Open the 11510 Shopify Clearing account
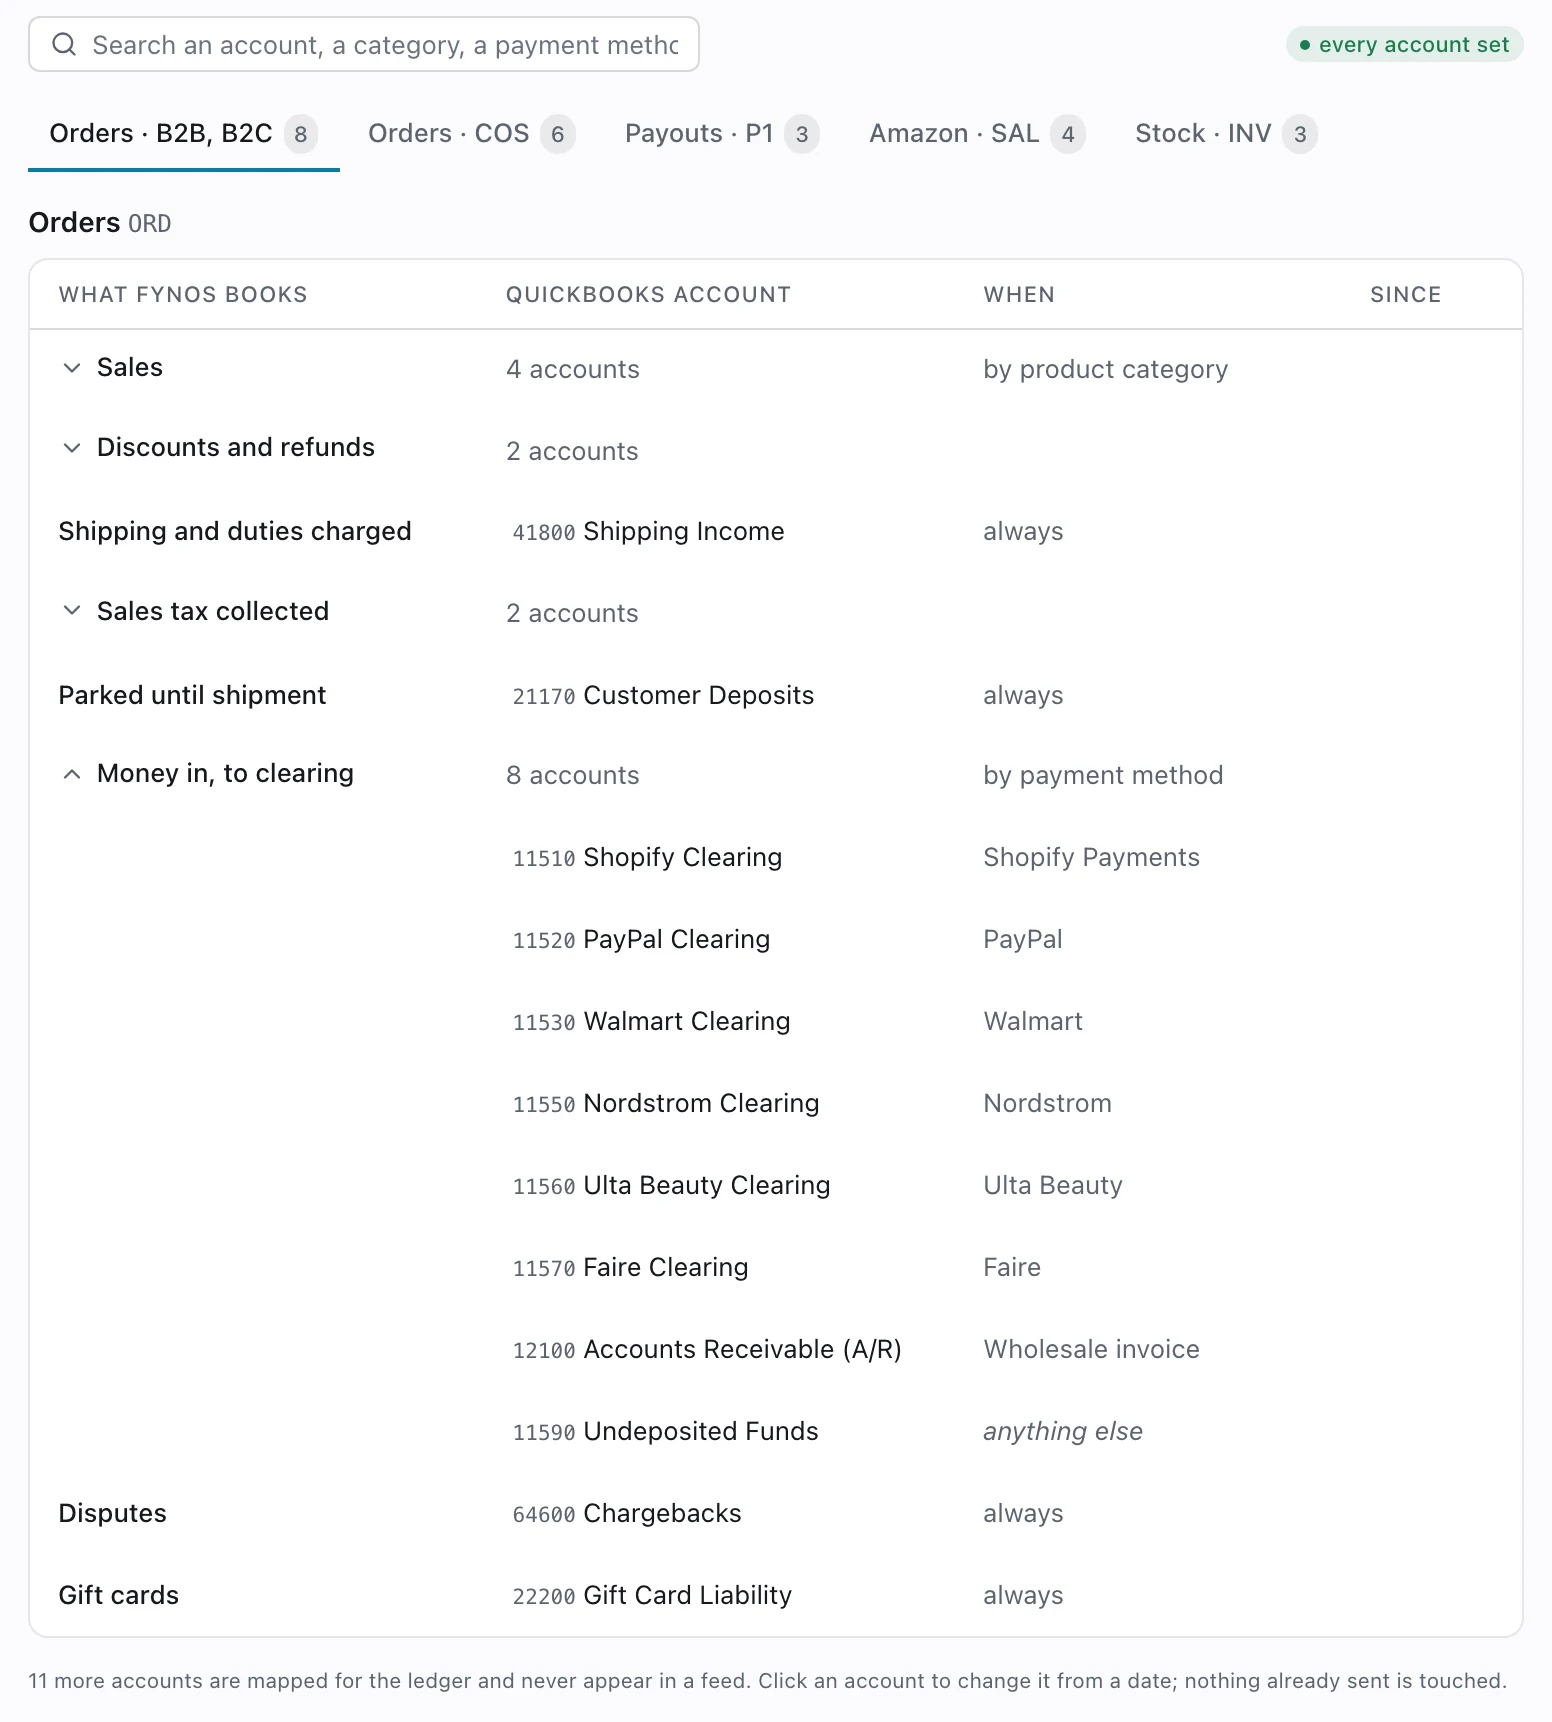Viewport: 1552px width, 1722px height. tap(647, 857)
